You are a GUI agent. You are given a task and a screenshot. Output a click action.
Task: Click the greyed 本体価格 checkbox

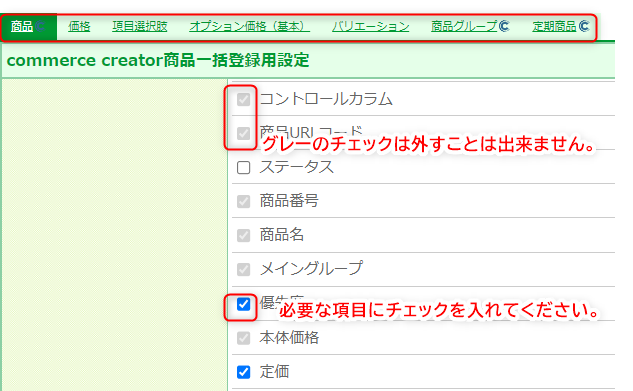pos(243,338)
